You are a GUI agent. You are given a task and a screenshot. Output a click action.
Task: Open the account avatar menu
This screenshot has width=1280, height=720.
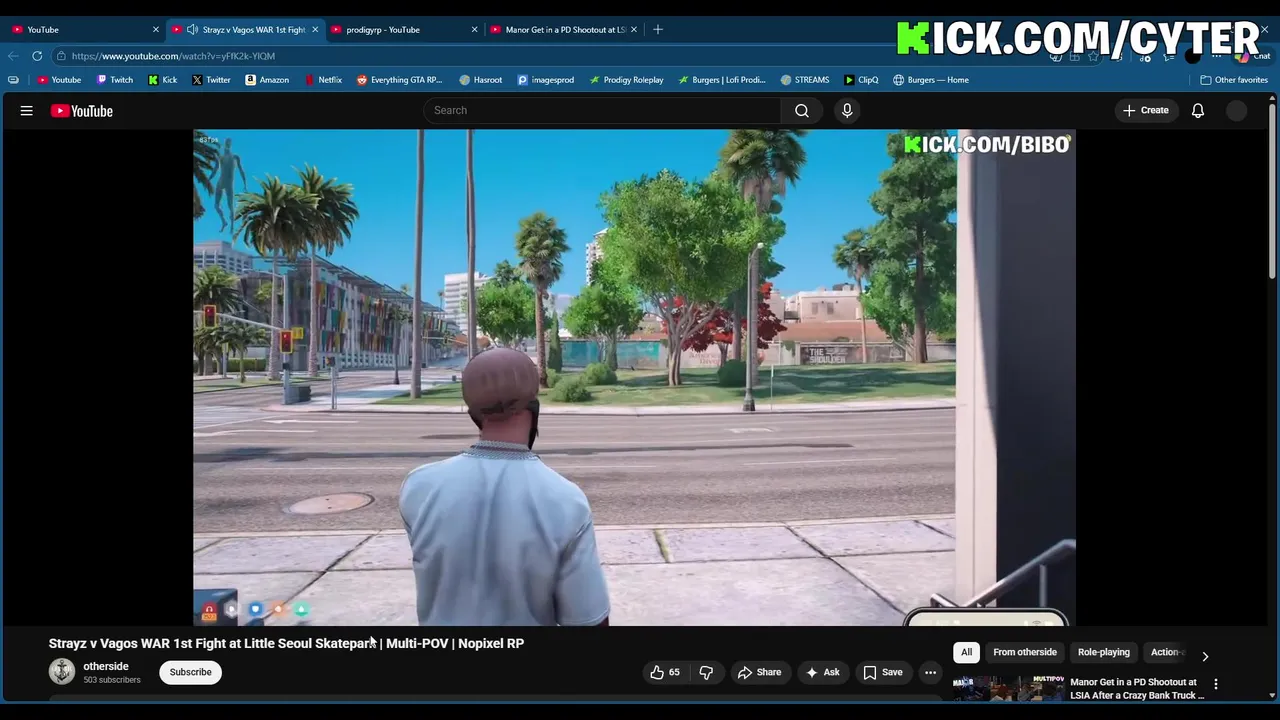click(1237, 110)
